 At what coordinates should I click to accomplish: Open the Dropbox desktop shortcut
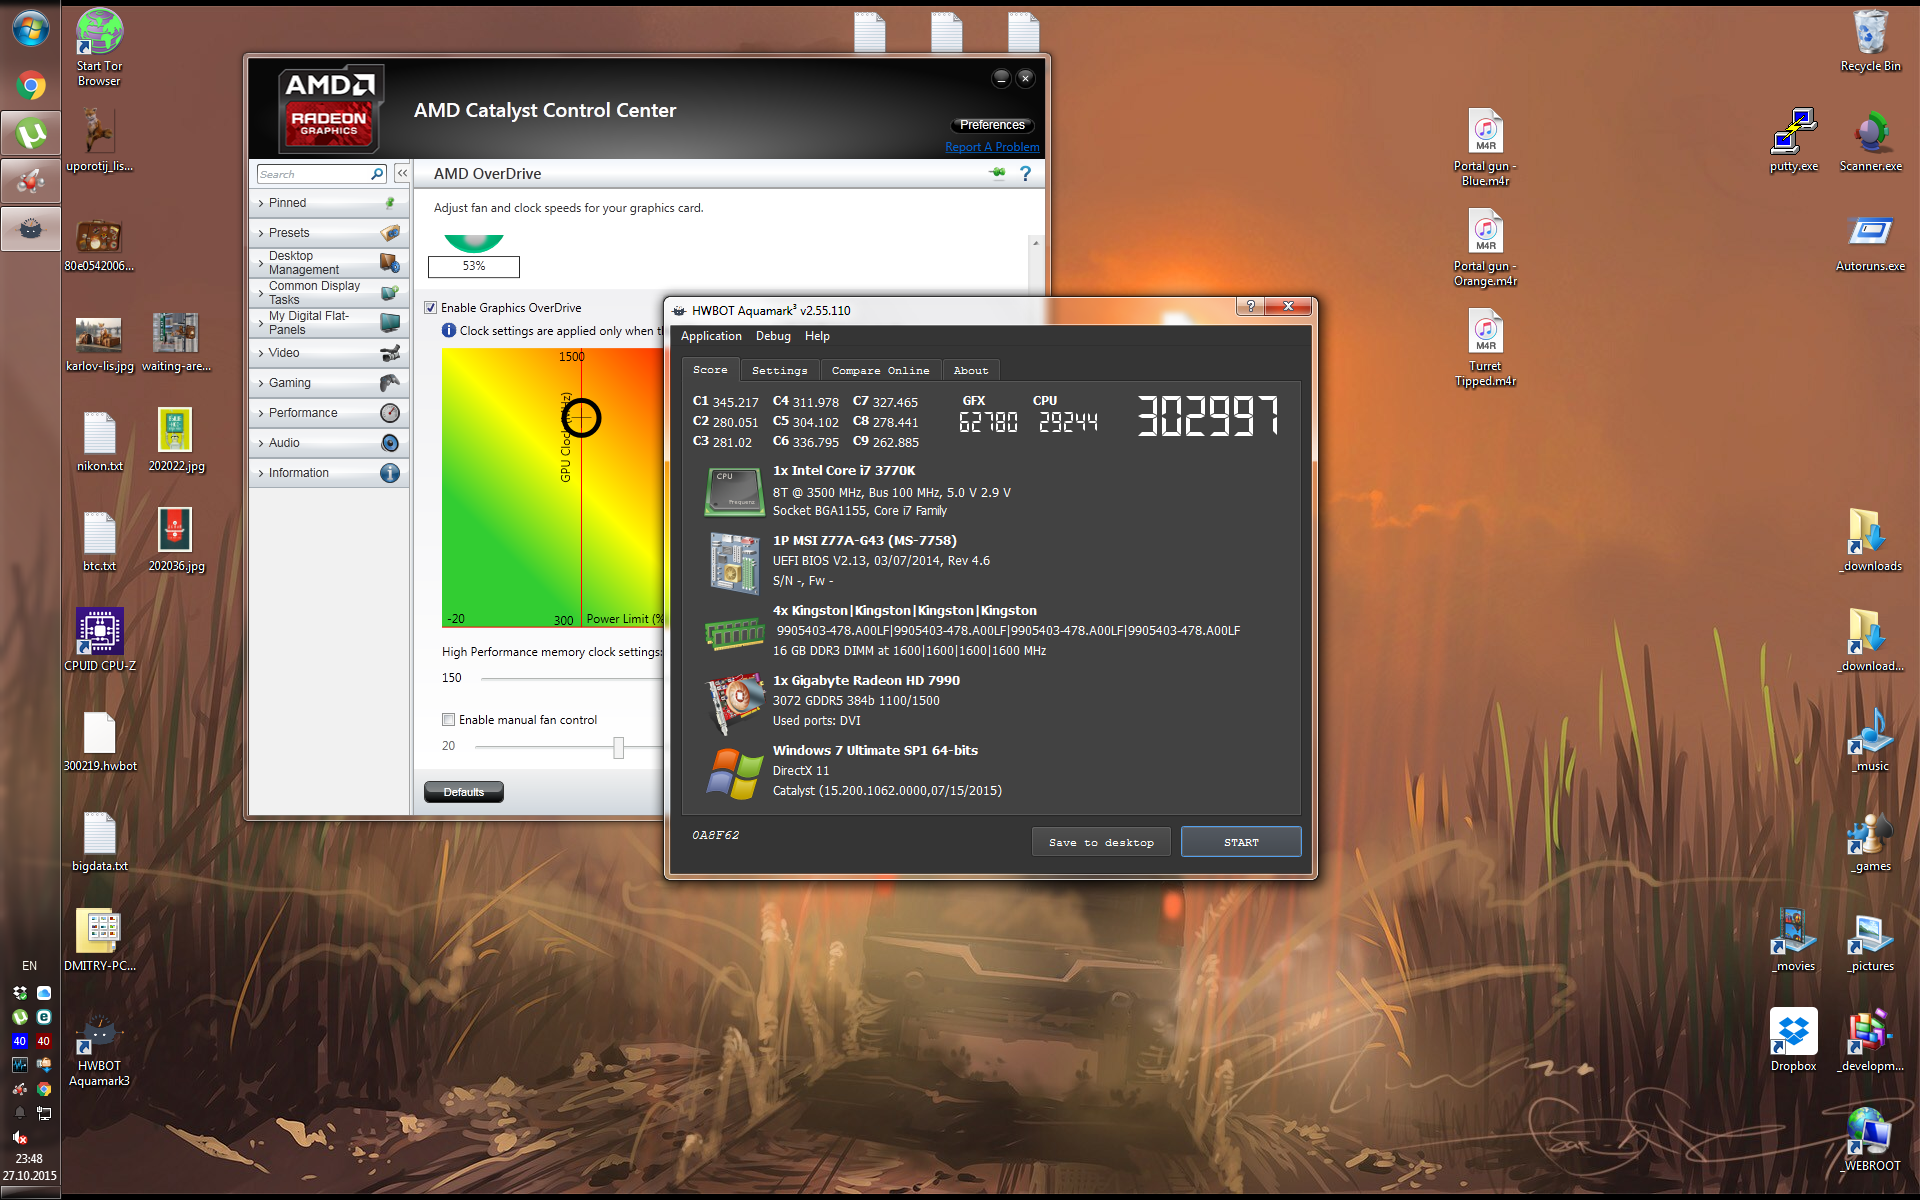pyautogui.click(x=1794, y=1040)
